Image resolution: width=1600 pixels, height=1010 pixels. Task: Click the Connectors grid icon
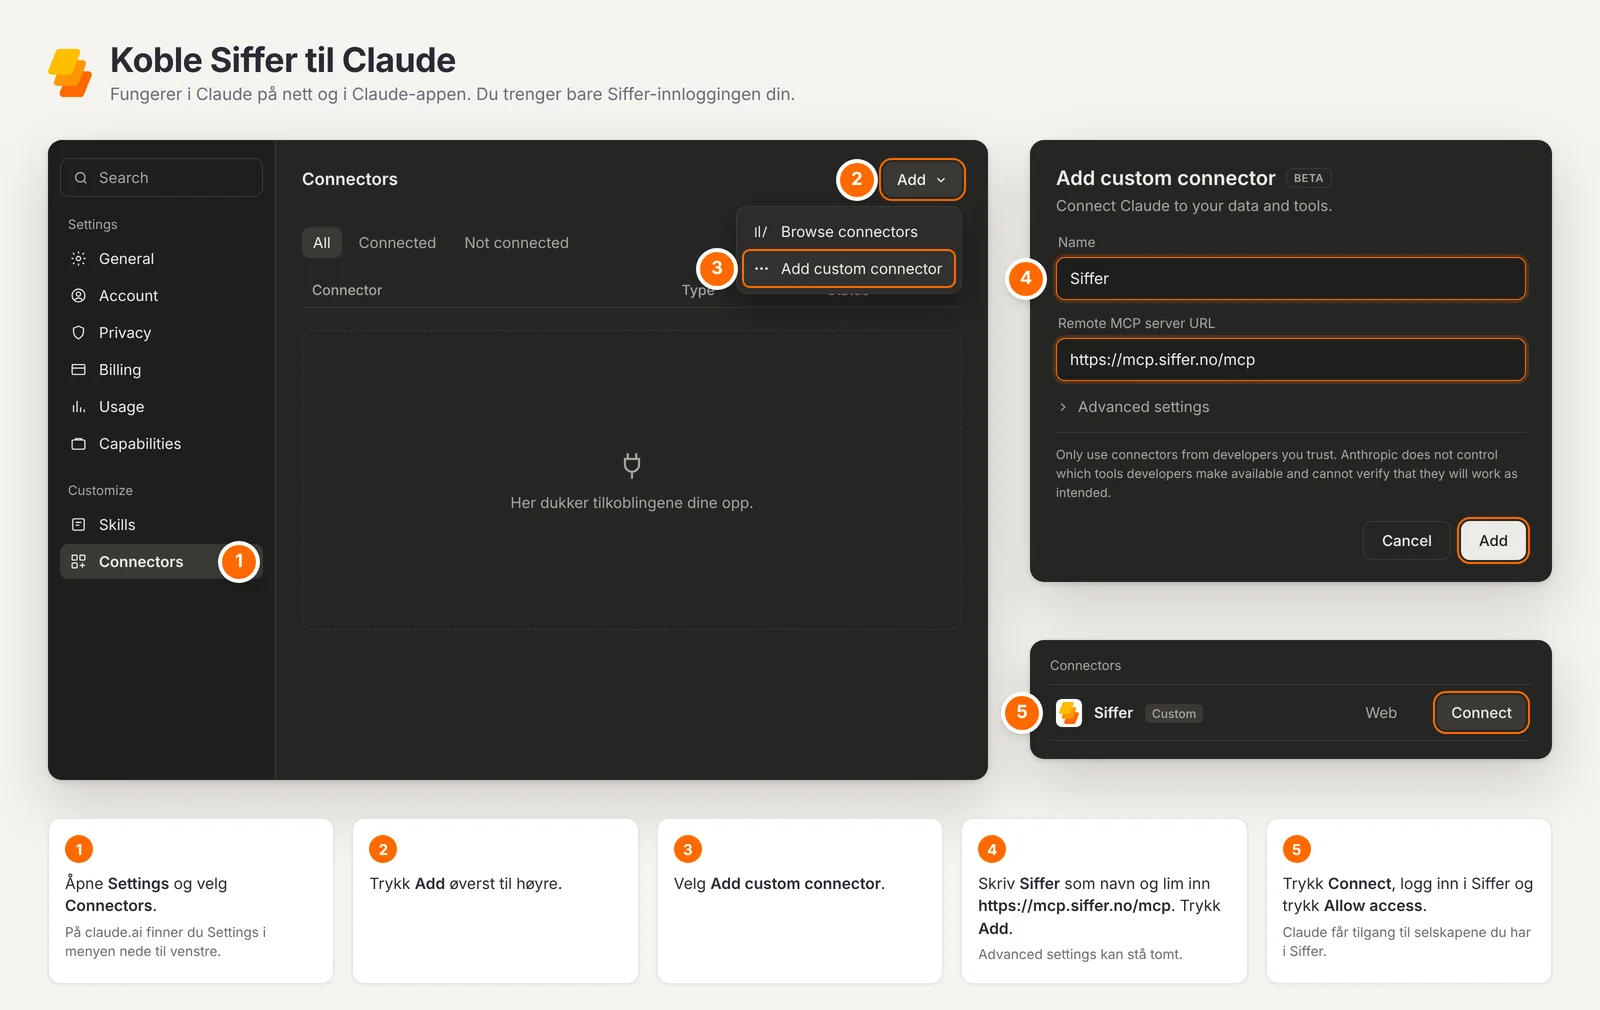pos(78,562)
